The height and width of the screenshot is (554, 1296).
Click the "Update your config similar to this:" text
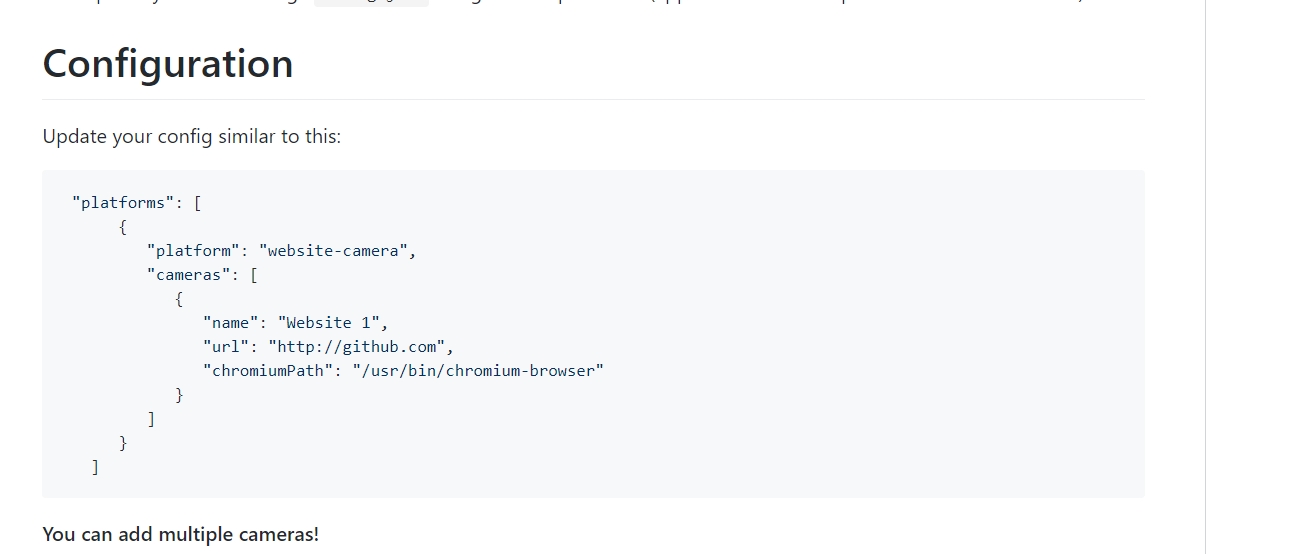[191, 136]
